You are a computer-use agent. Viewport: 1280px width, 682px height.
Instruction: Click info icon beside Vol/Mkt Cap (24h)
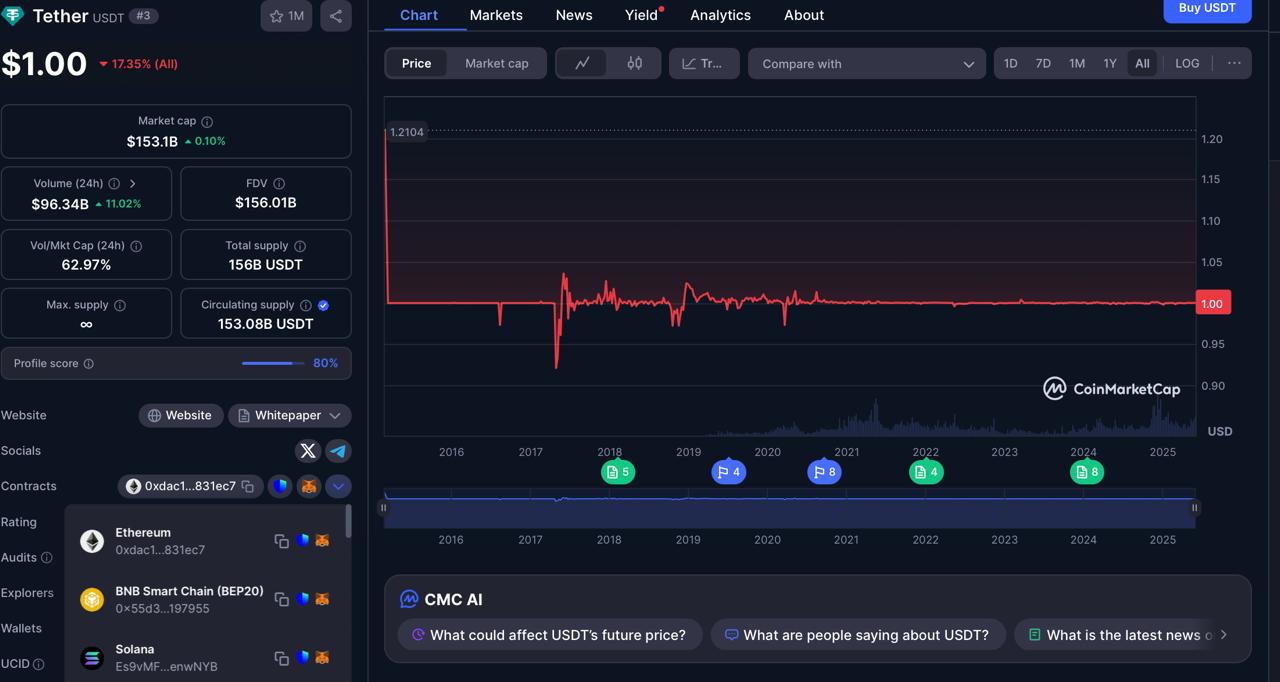coord(136,246)
